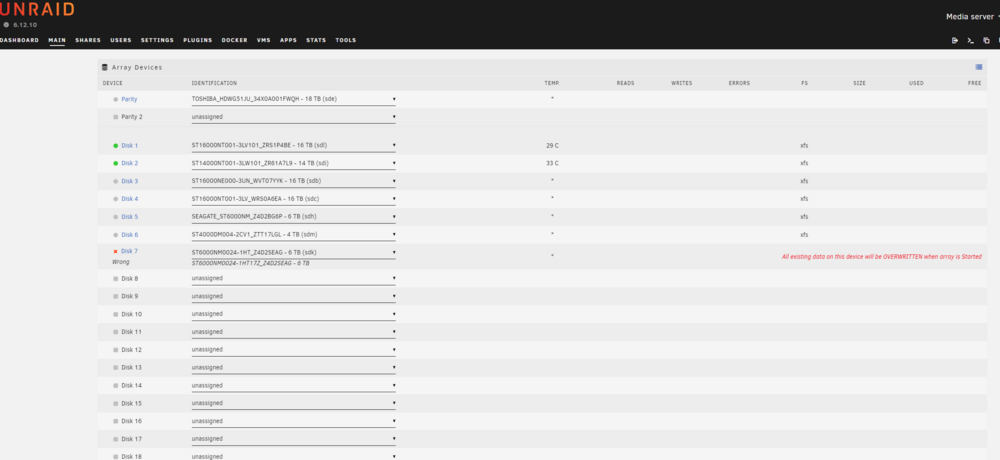Open the Disk 2 link
Screen dimensions: 1000x460
[x=129, y=163]
